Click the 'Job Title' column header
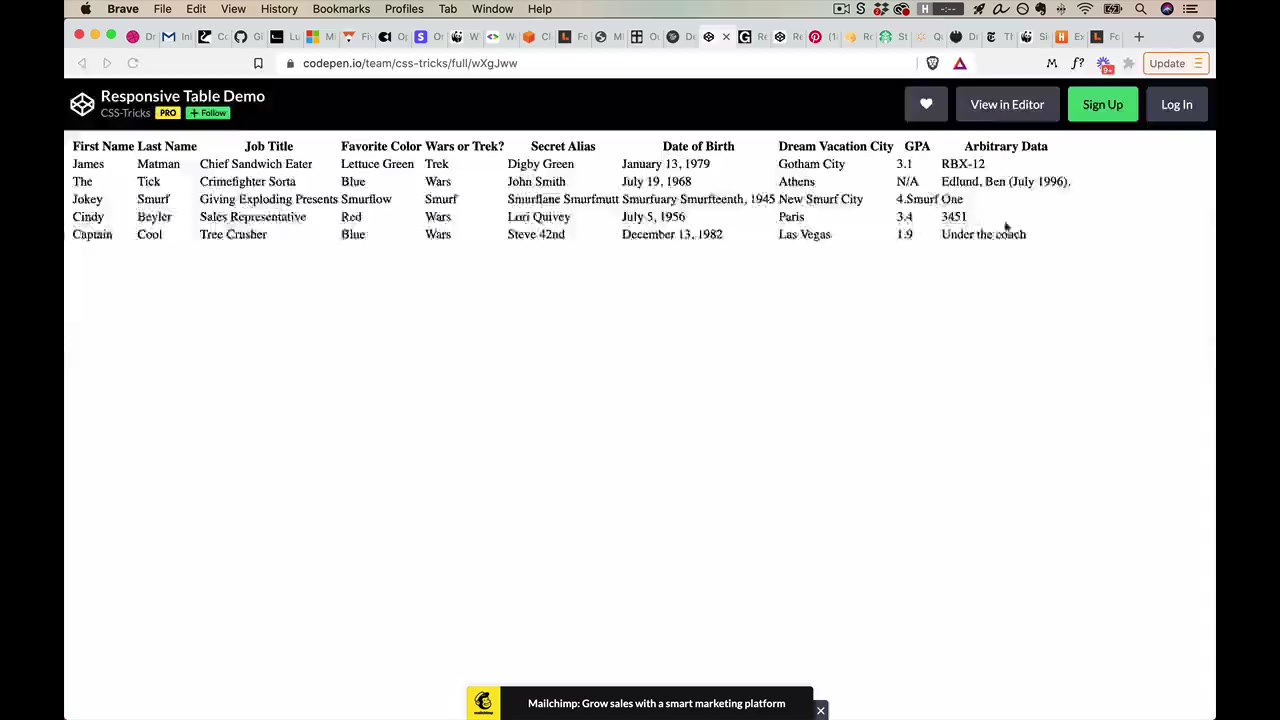Screen dimensions: 1280x720 point(269,146)
